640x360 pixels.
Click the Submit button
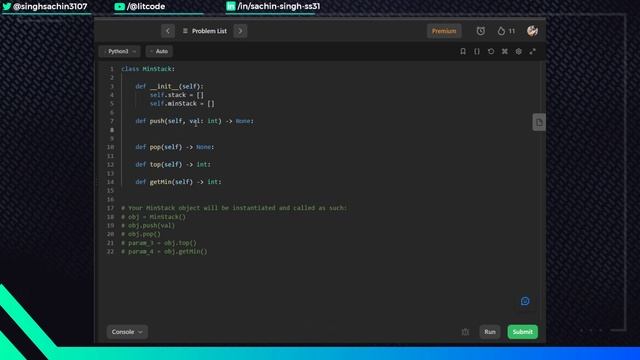[x=522, y=332]
